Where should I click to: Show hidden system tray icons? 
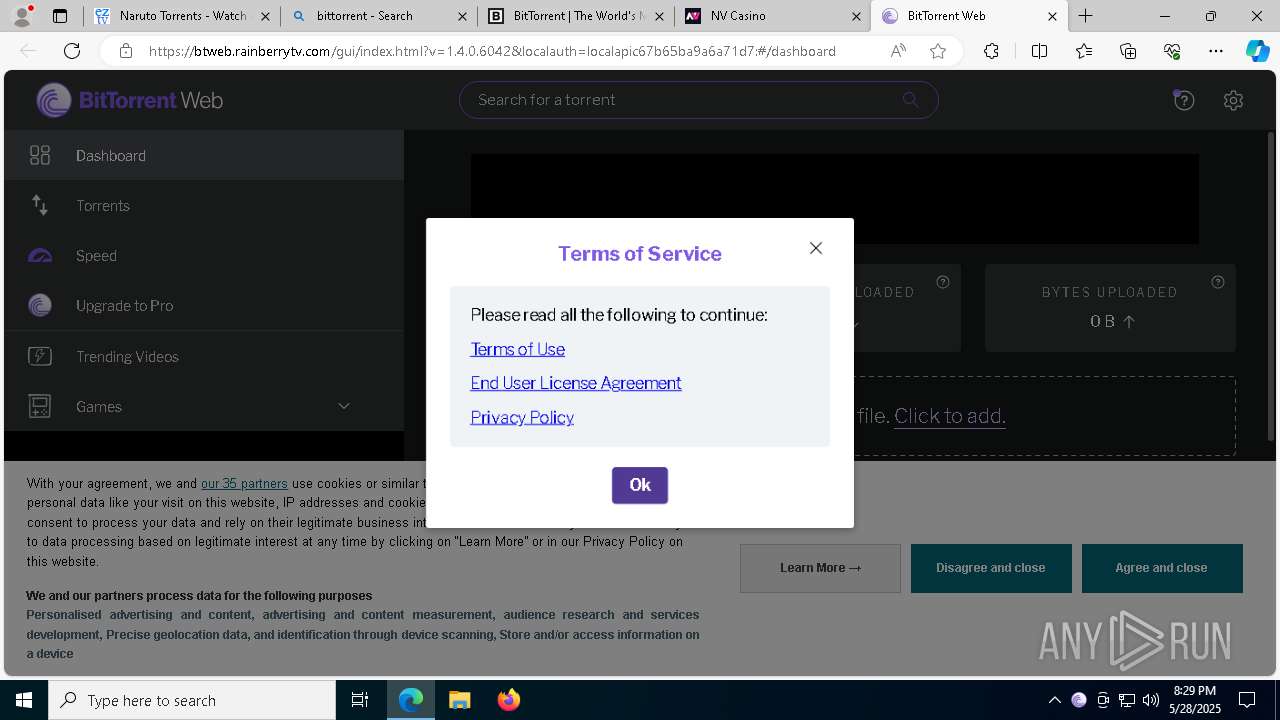(1054, 700)
